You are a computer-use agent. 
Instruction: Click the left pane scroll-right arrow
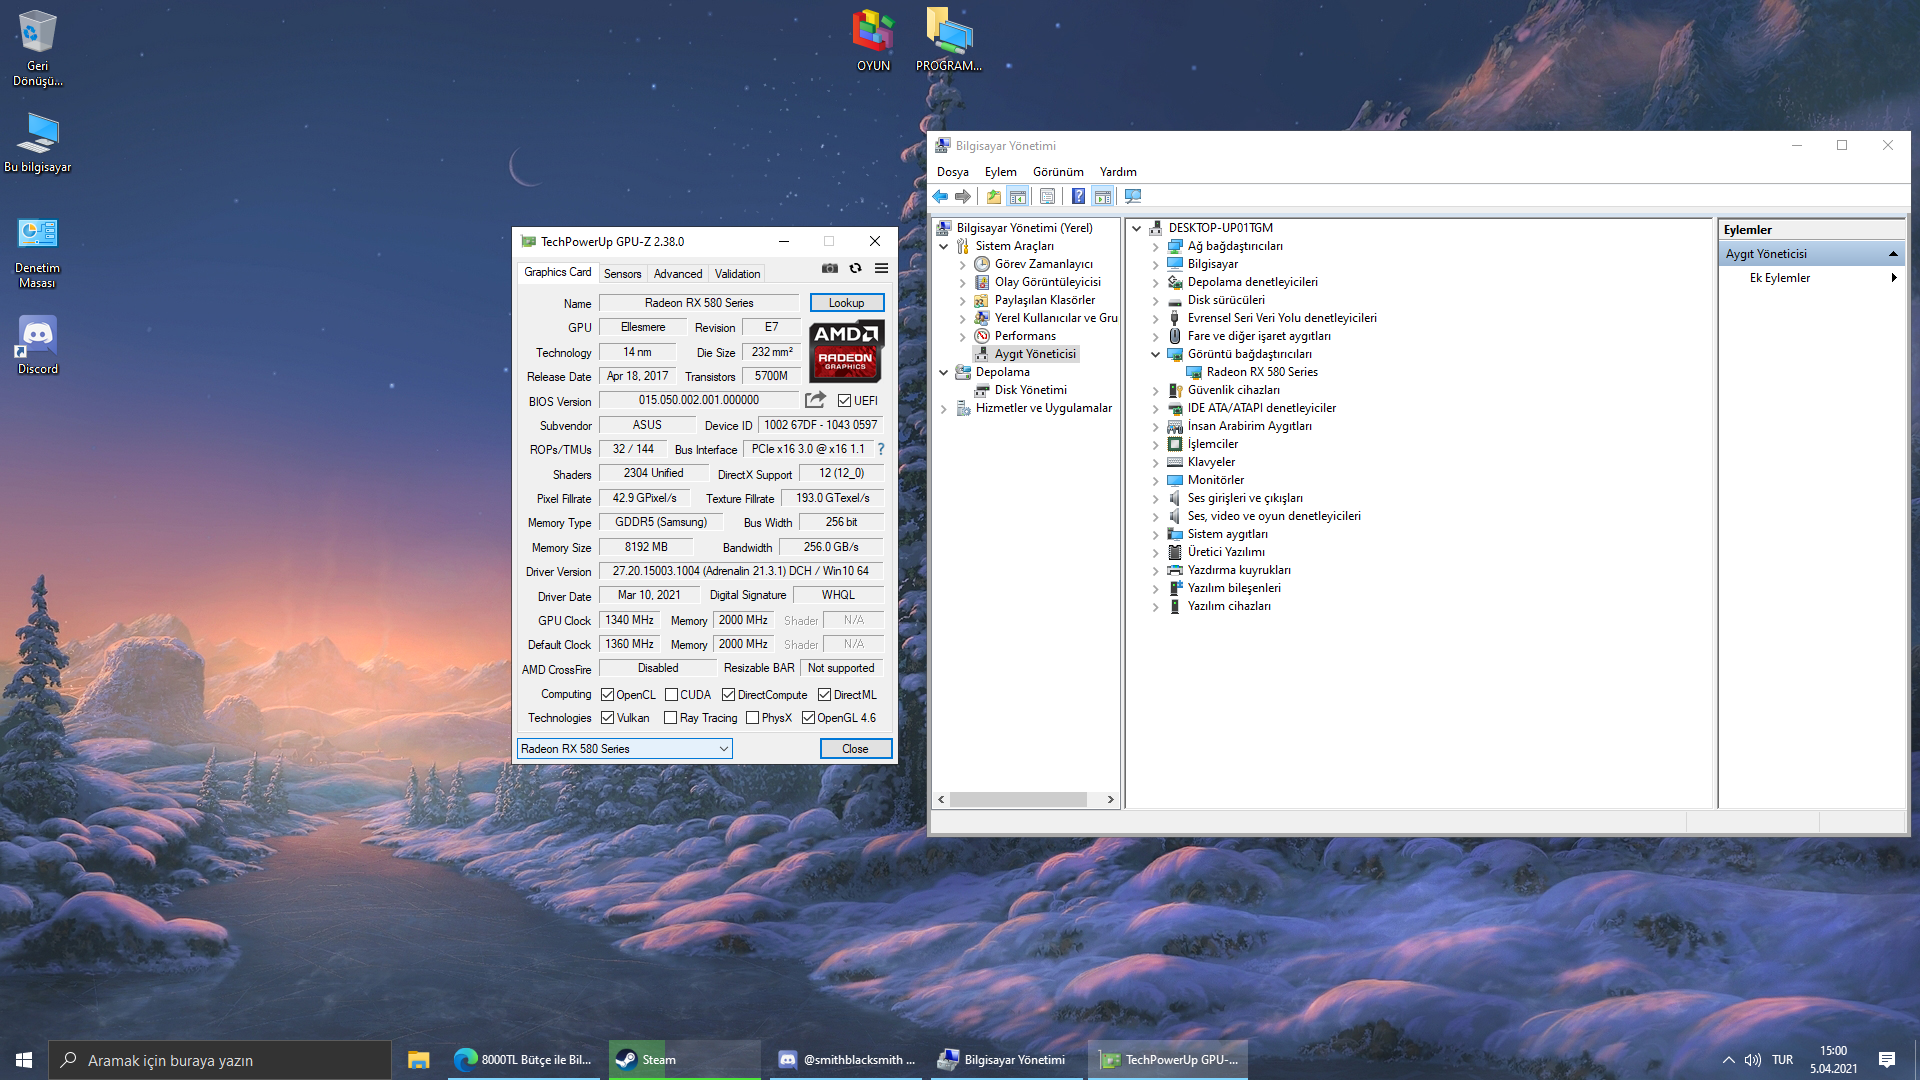1110,800
